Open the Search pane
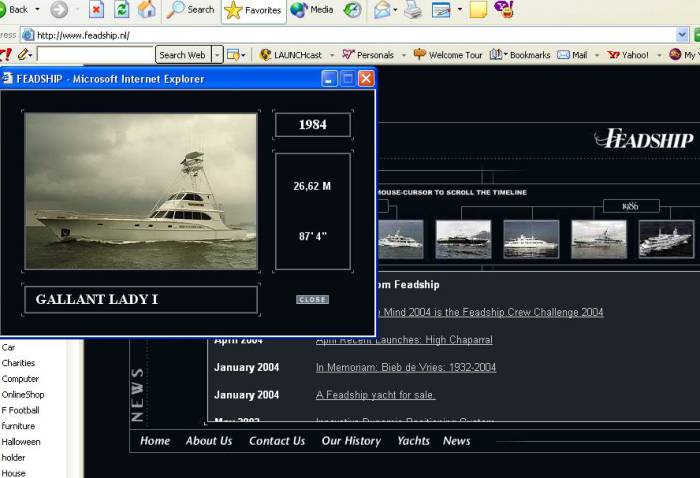 point(190,9)
